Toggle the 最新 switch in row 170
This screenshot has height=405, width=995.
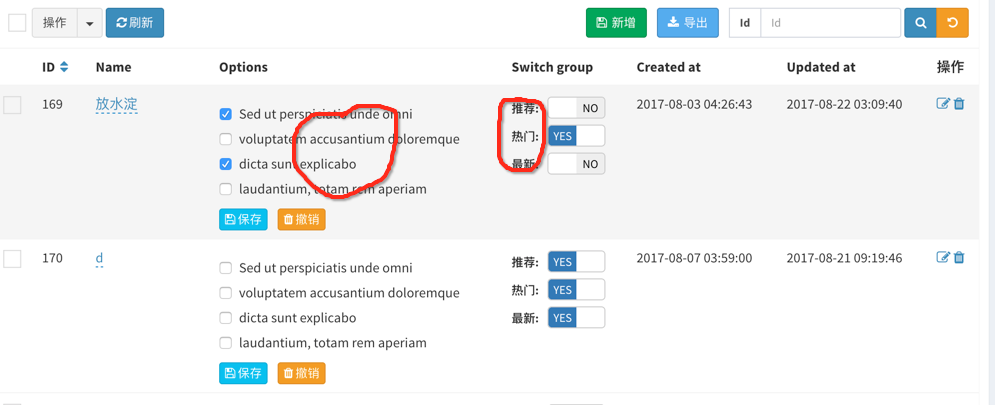(576, 317)
